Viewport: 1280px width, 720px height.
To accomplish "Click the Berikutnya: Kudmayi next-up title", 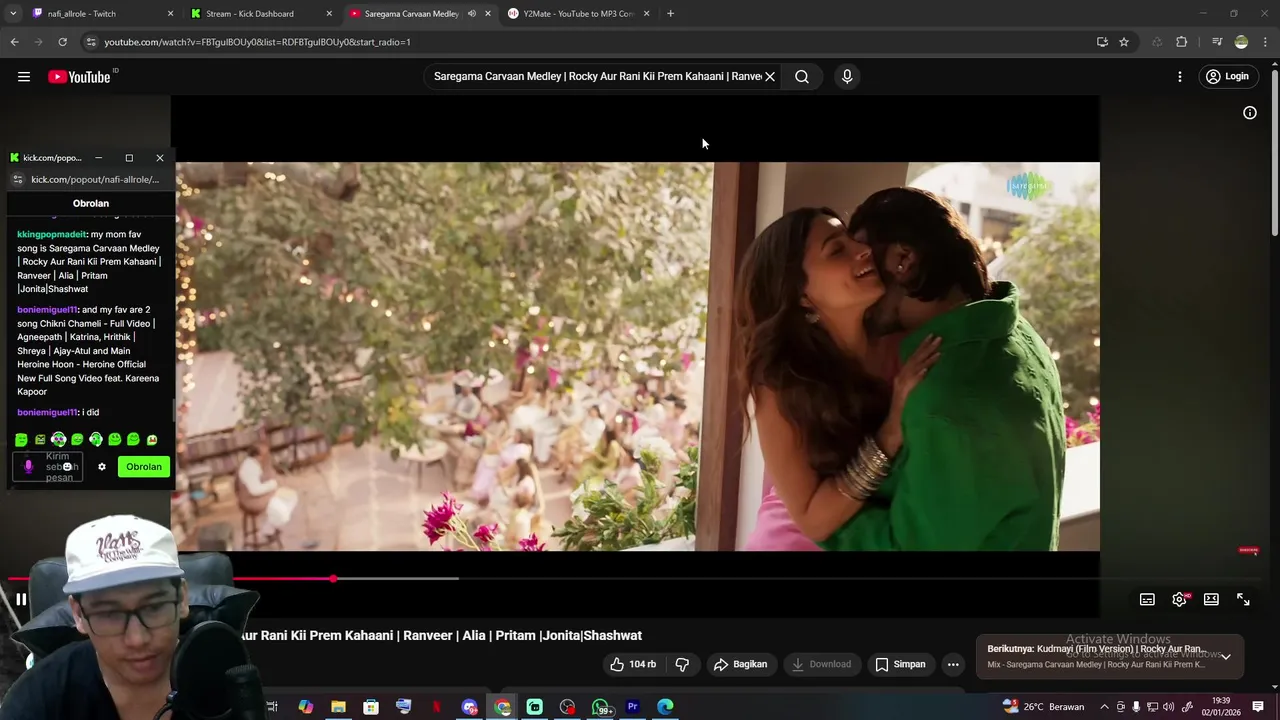I will tap(1096, 649).
